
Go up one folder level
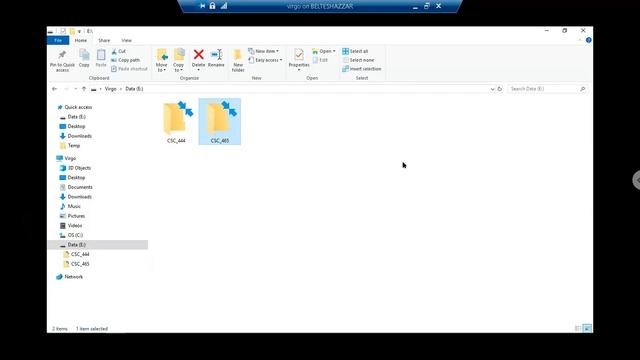tap(84, 89)
